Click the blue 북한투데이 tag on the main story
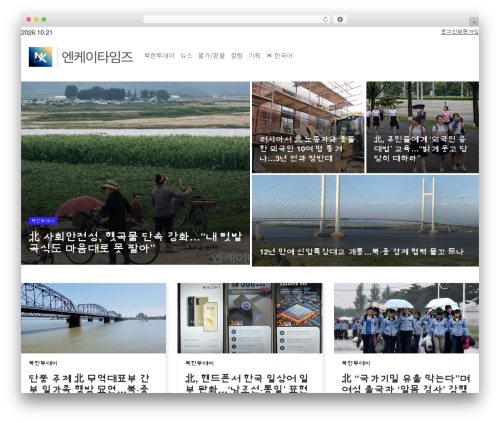This screenshot has width=500, height=423. point(43,221)
